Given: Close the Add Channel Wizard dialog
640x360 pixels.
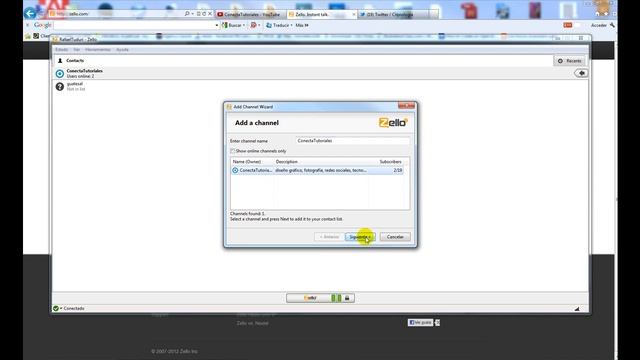Looking at the screenshot, I should point(407,106).
